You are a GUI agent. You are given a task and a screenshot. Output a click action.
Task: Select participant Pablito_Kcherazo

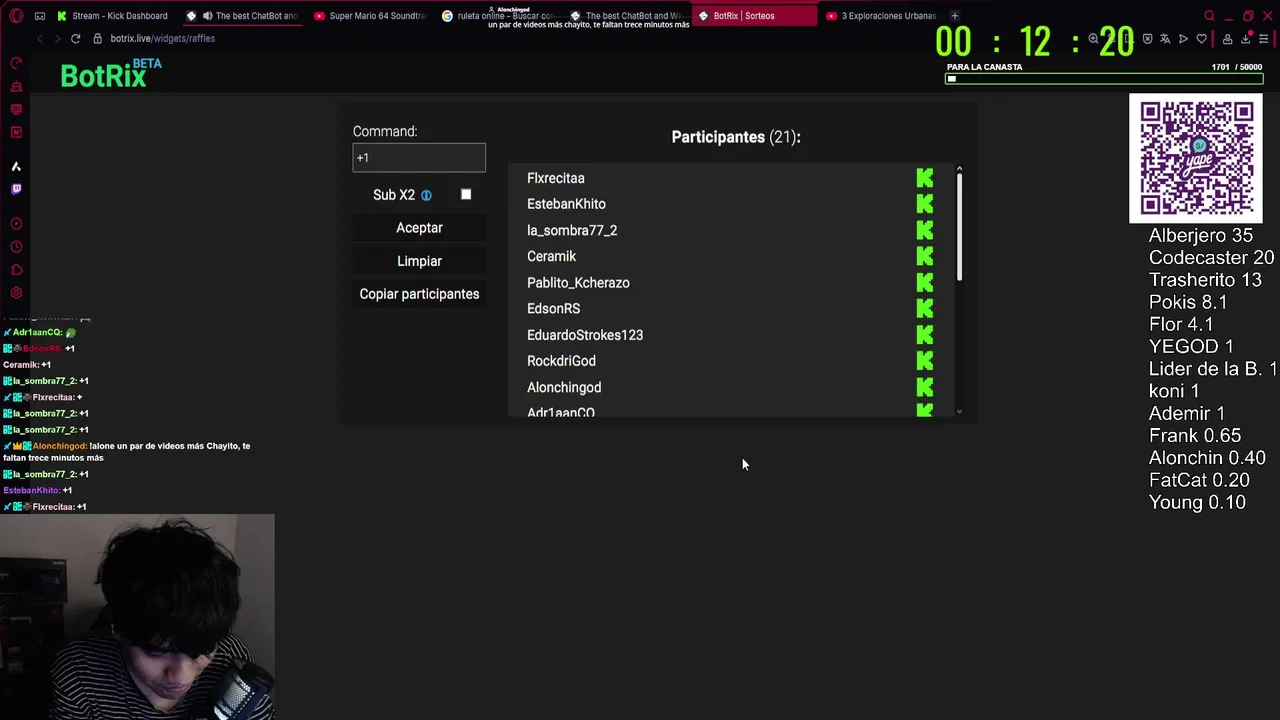pyautogui.click(x=578, y=283)
